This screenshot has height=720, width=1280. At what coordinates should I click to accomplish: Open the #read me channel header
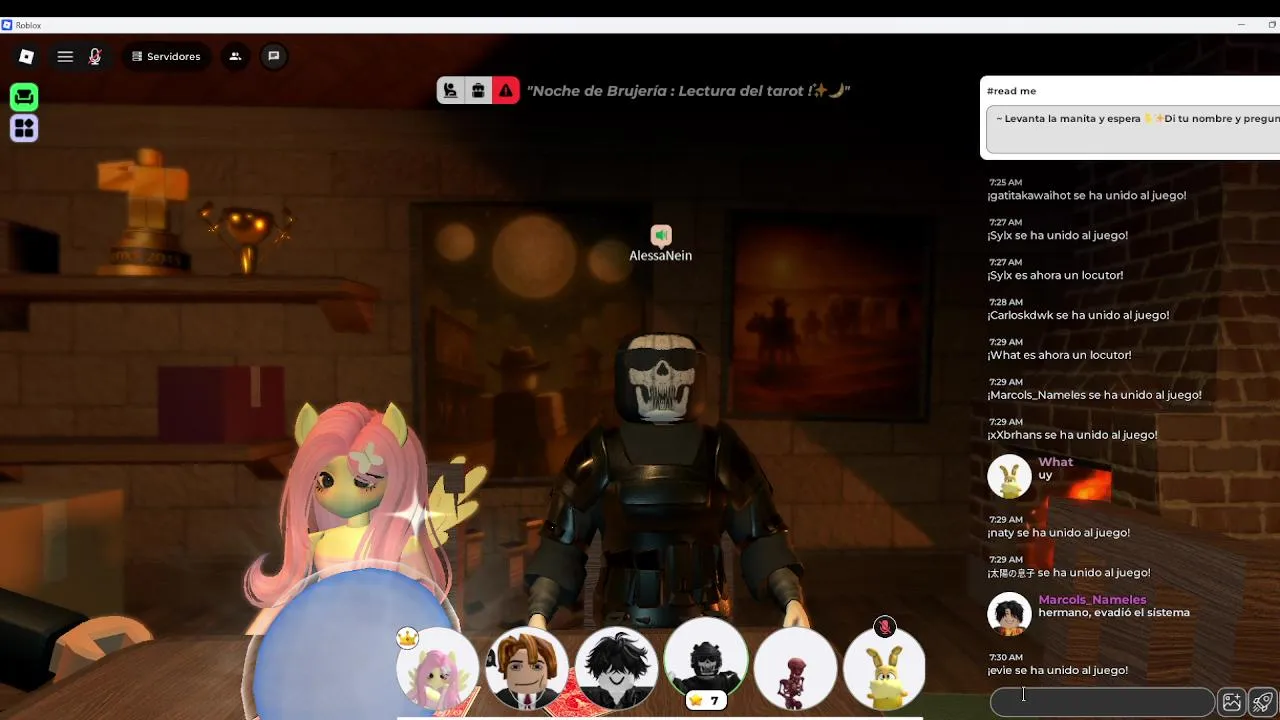point(1011,91)
